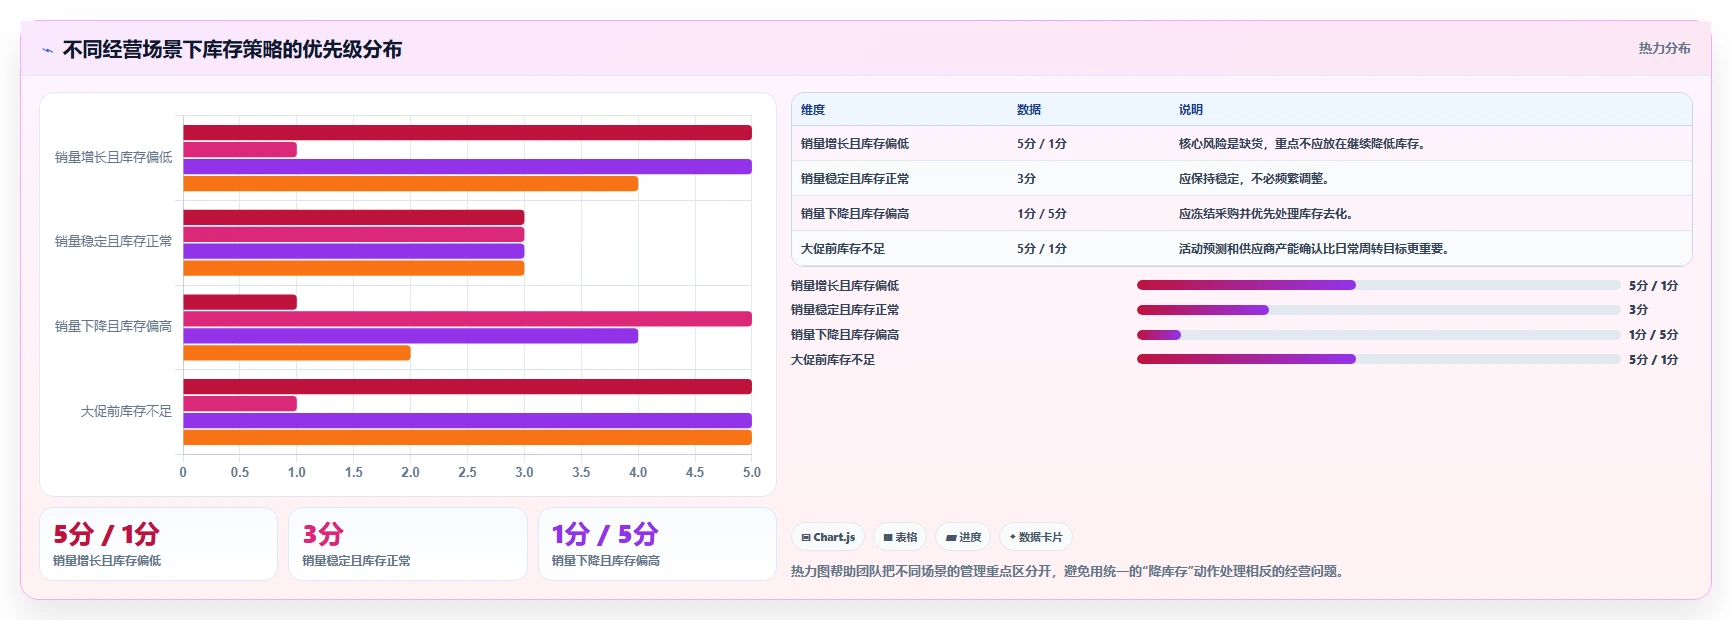Click description 活动预测和供应商产能确认比日常周转目标更重要。

(1314, 249)
